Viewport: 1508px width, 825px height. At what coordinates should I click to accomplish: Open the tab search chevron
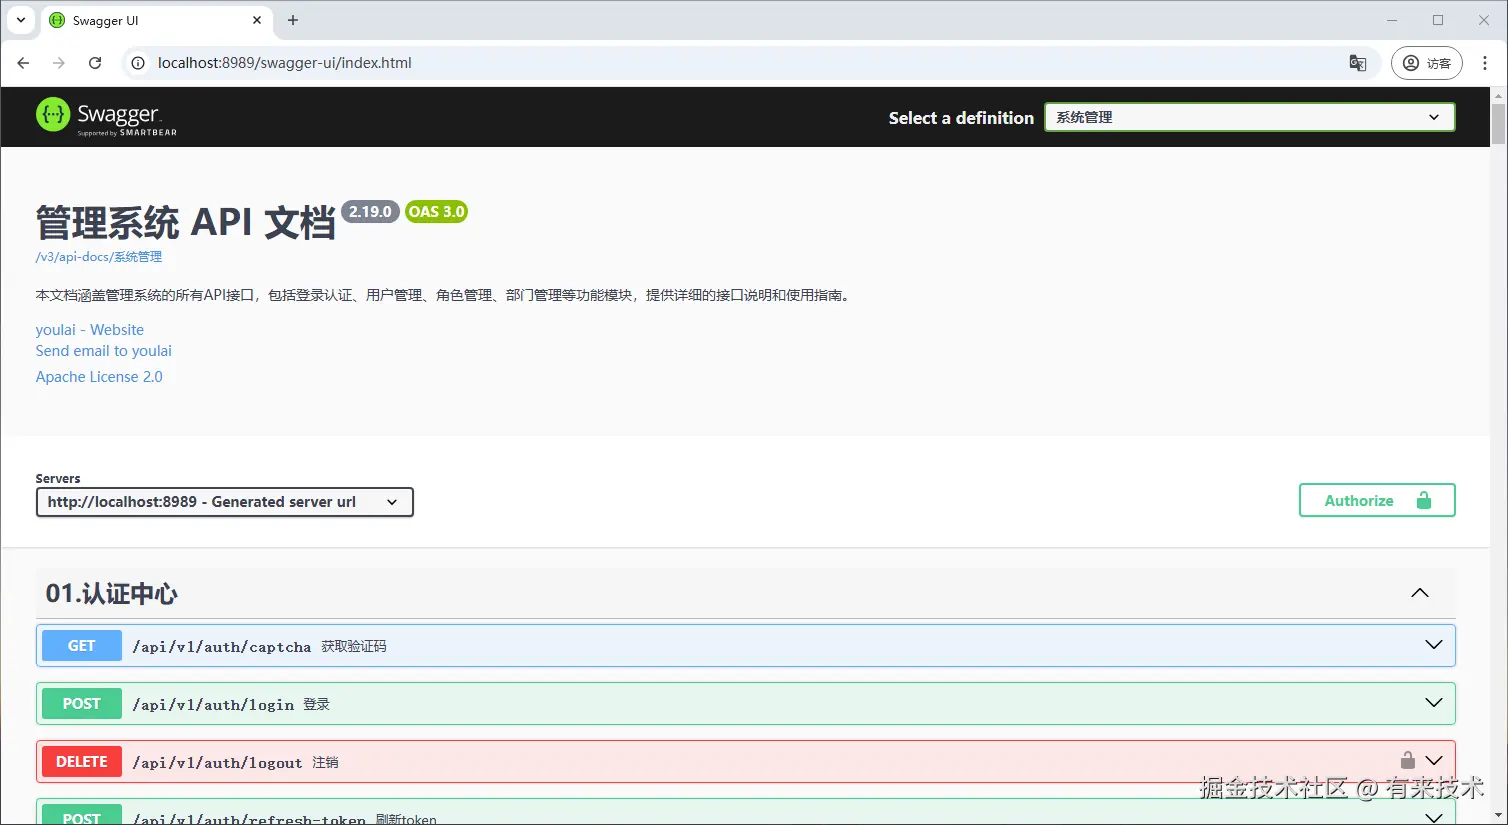pos(20,20)
